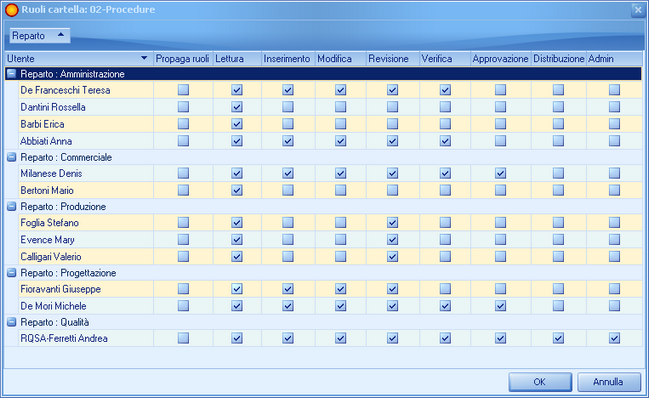649x398 pixels.
Task: Sort by the Approvazione column header
Action: point(500,59)
